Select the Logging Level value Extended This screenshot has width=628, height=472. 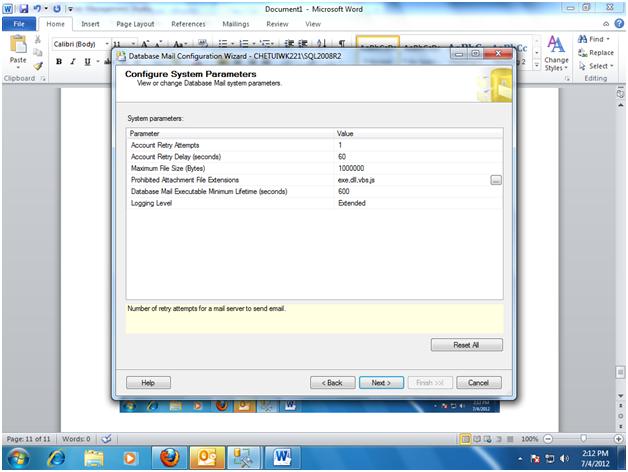pyautogui.click(x=418, y=203)
